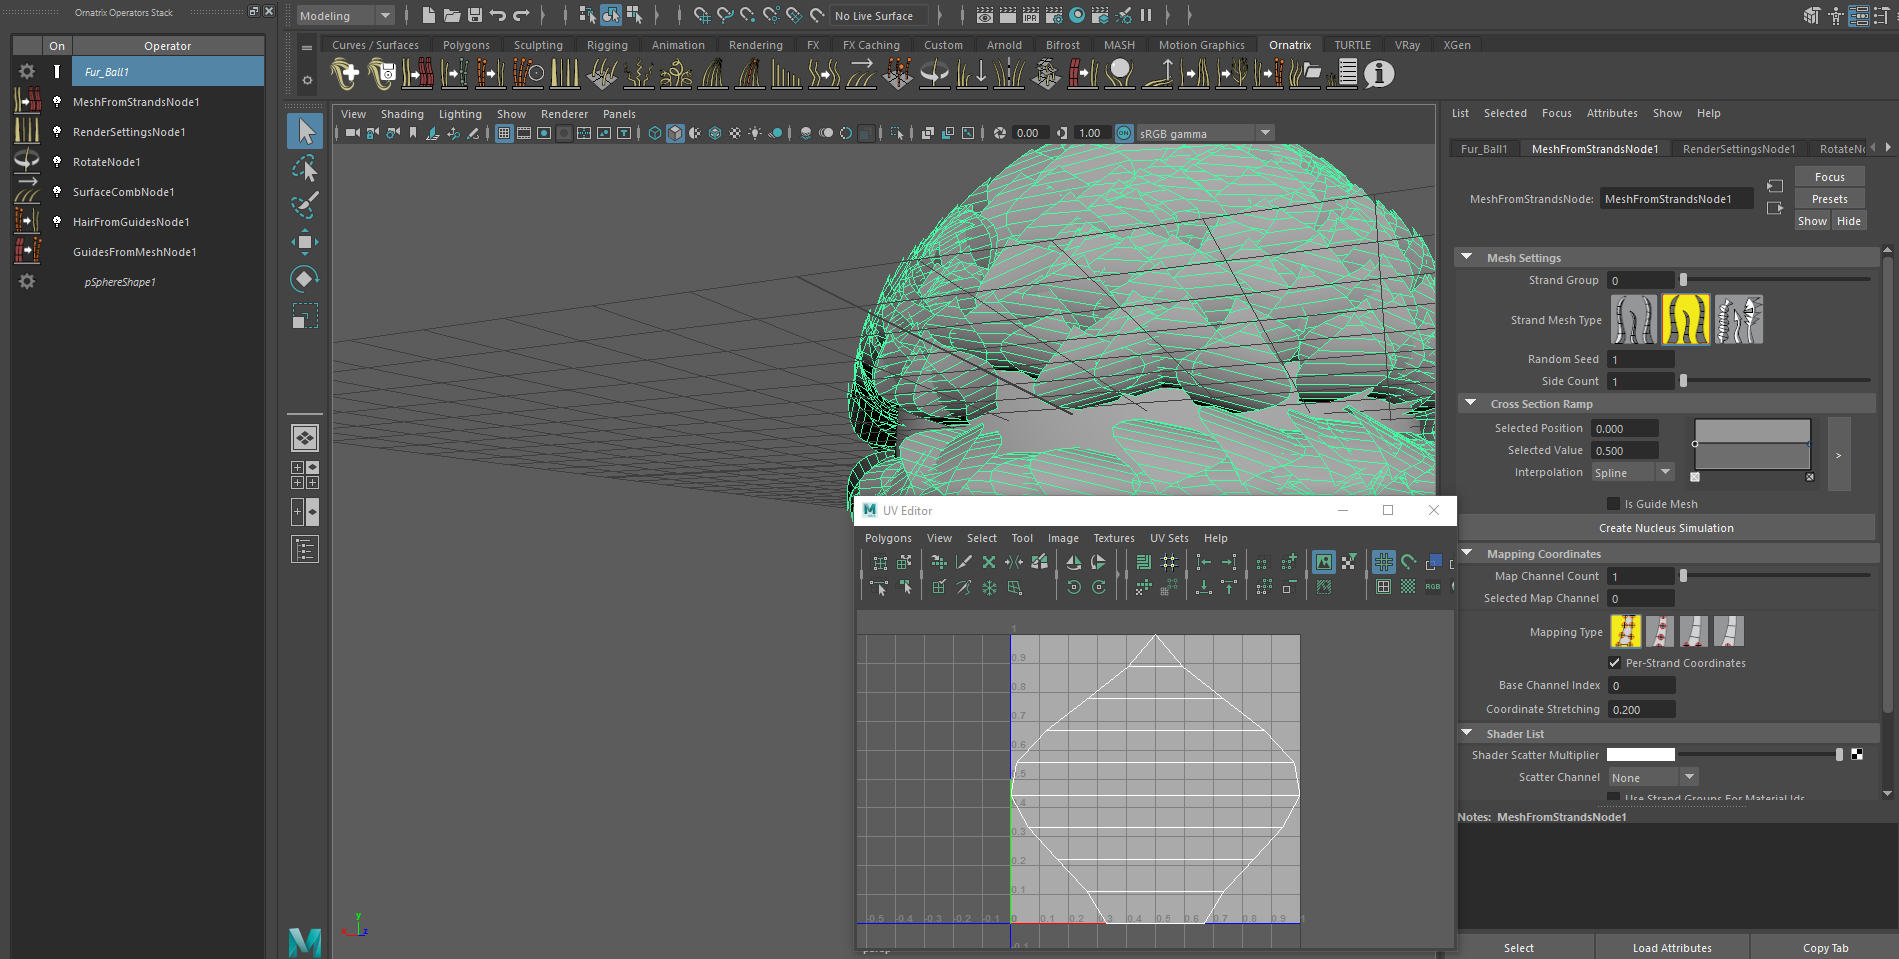The image size is (1899, 959).
Task: Adjust the Side Count slider
Action: 1684,381
